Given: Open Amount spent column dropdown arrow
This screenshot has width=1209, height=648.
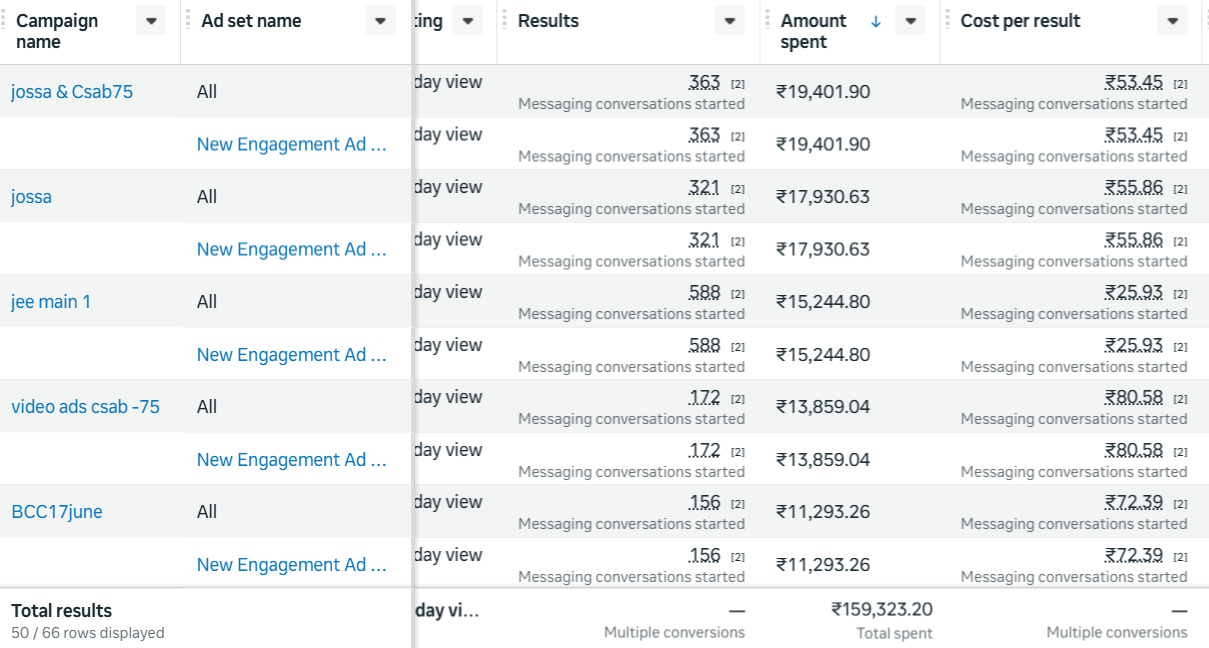Looking at the screenshot, I should pyautogui.click(x=910, y=20).
